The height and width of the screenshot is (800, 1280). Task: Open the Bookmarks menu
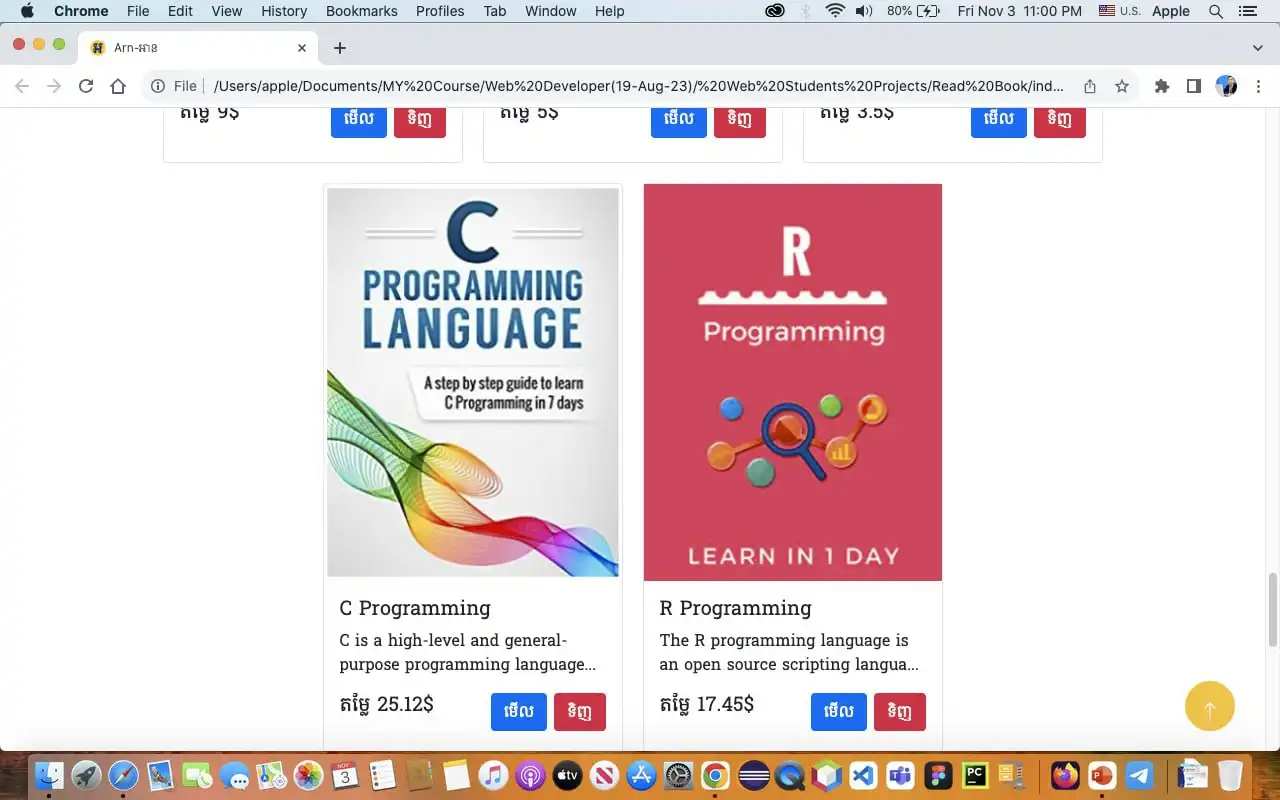coord(361,11)
